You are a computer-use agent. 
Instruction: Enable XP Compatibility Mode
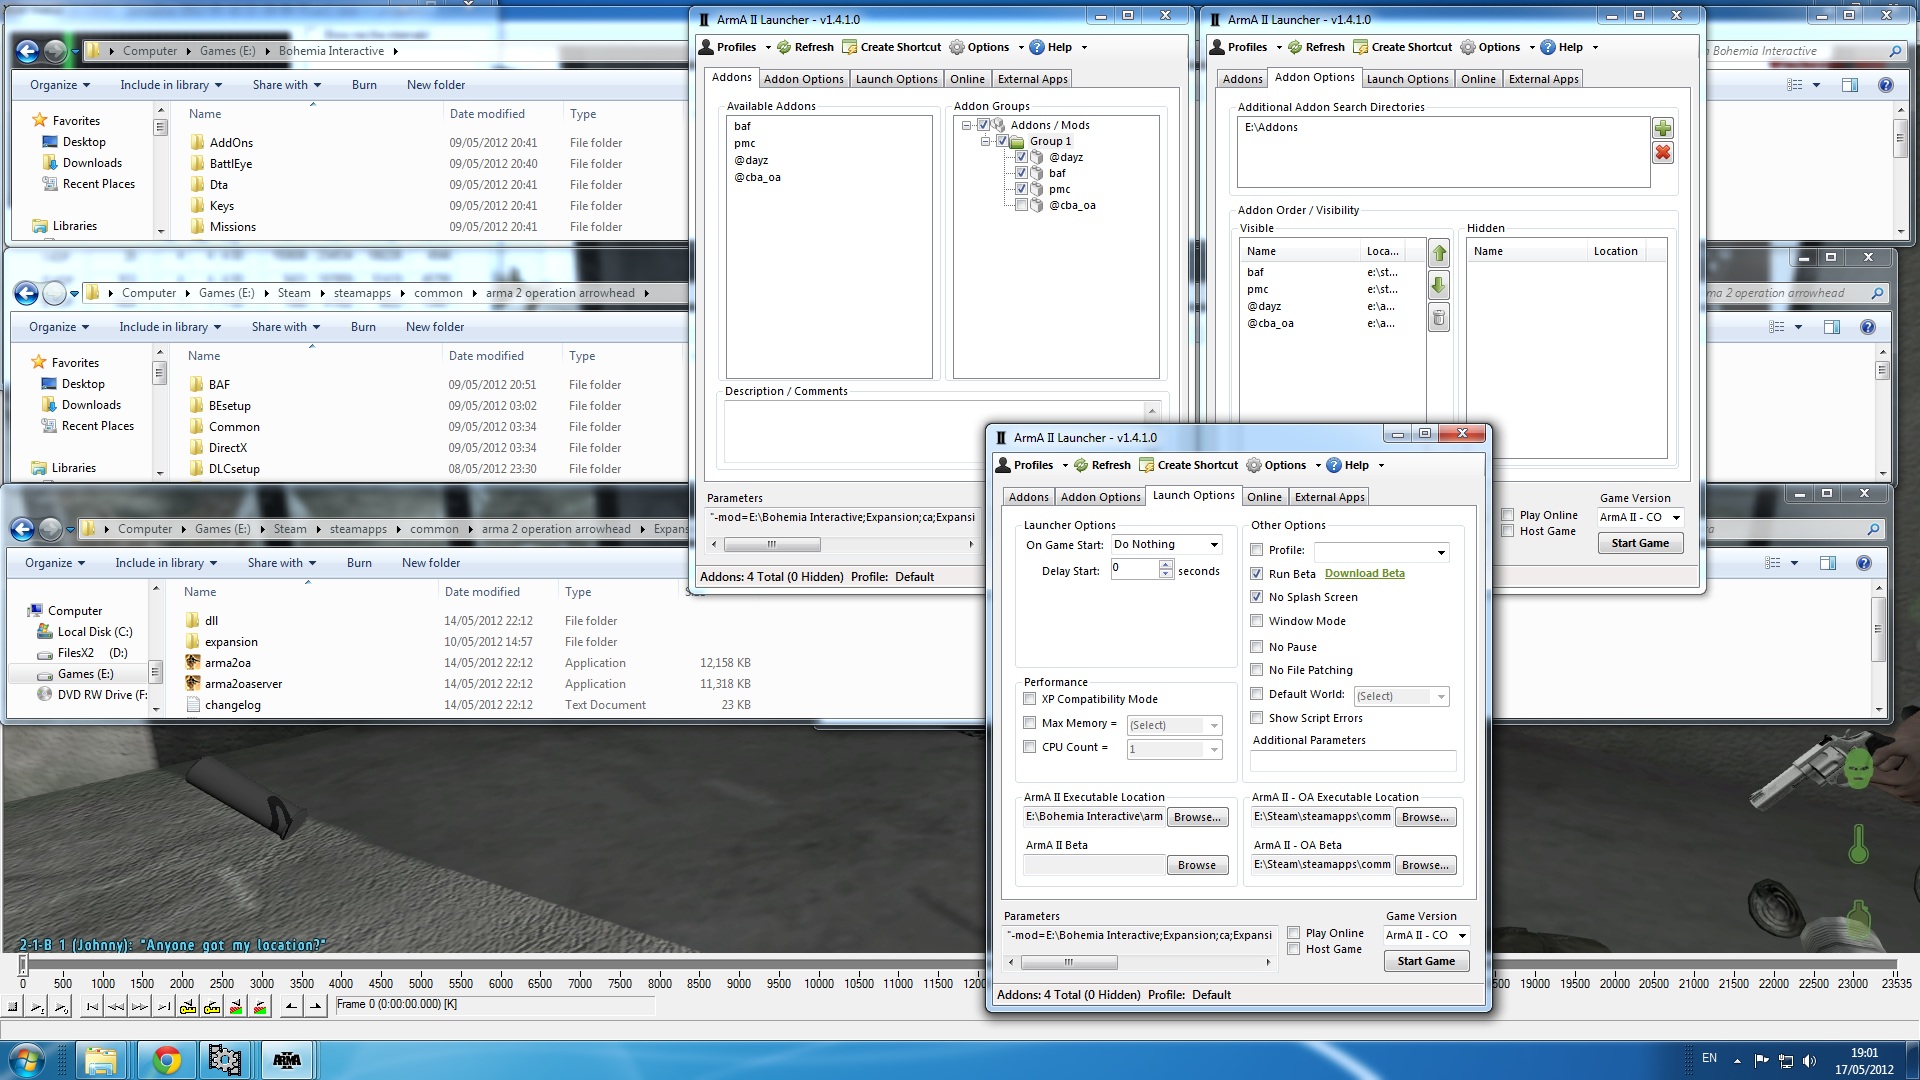(1030, 699)
